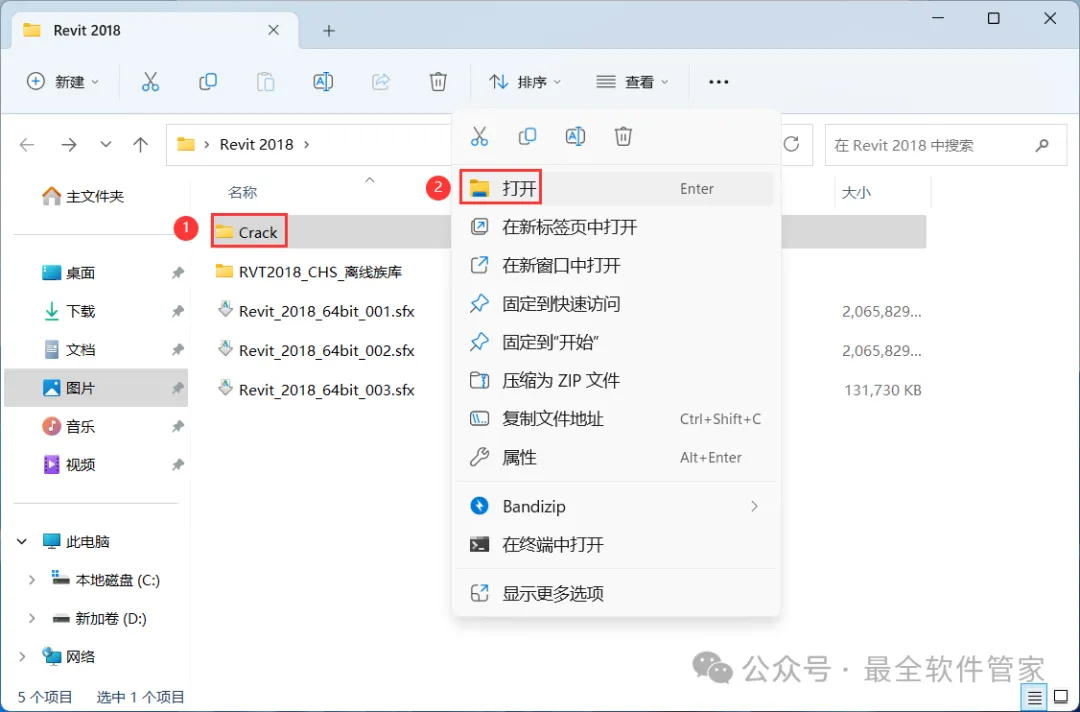Open the three-dots See more menu
The image size is (1080, 712).
(x=718, y=82)
